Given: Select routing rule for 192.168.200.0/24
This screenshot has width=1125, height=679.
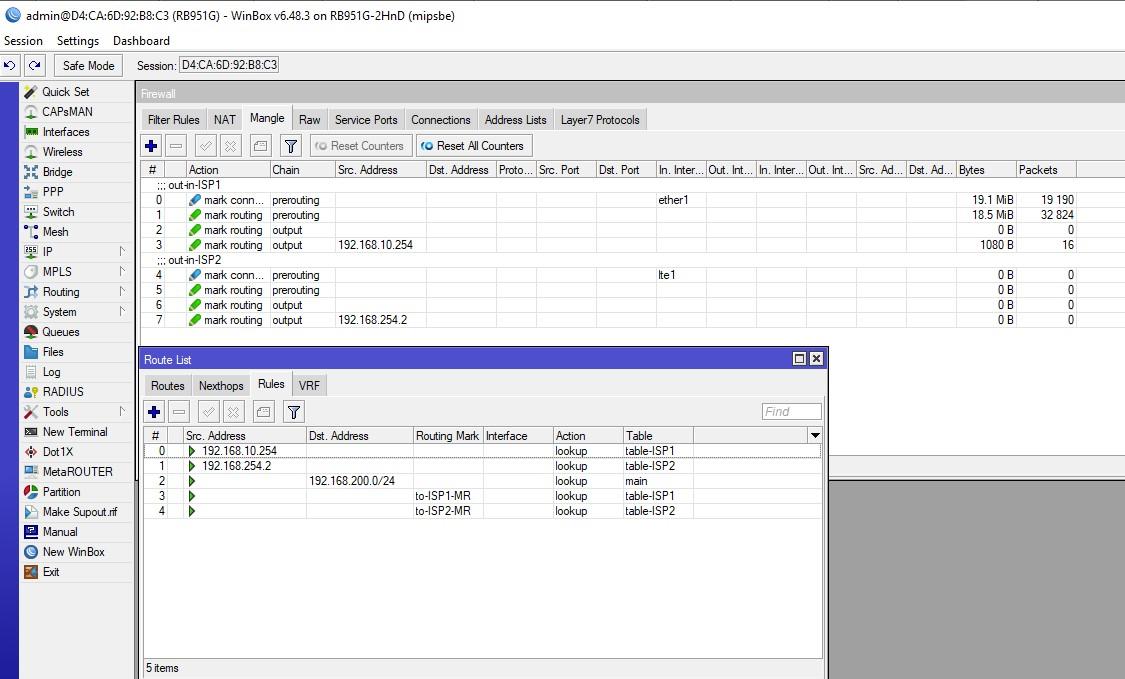Looking at the screenshot, I should click(x=482, y=481).
